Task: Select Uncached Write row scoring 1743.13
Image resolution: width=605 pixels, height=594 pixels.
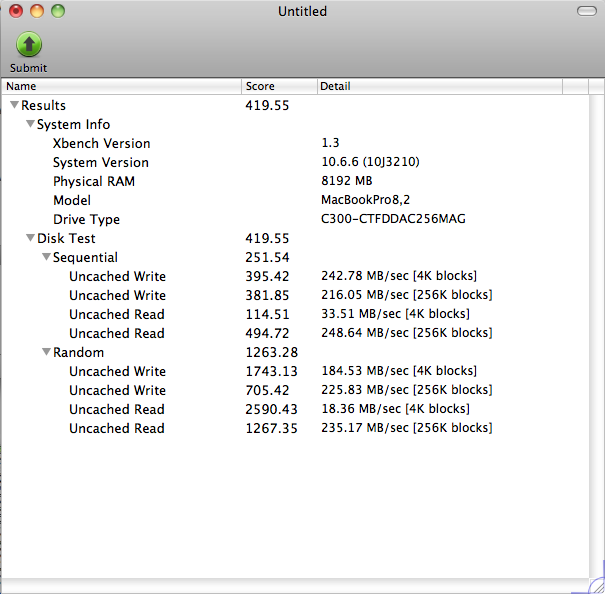Action: [296, 371]
